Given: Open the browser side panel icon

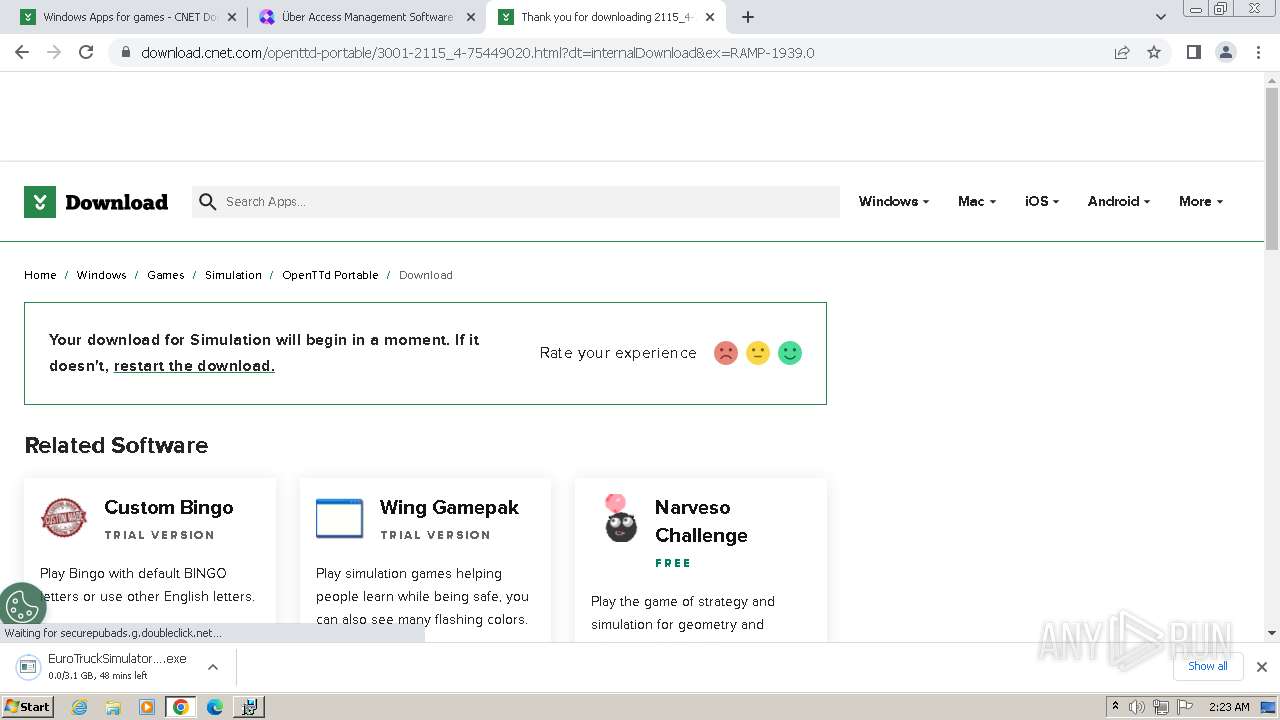Looking at the screenshot, I should click(x=1193, y=52).
